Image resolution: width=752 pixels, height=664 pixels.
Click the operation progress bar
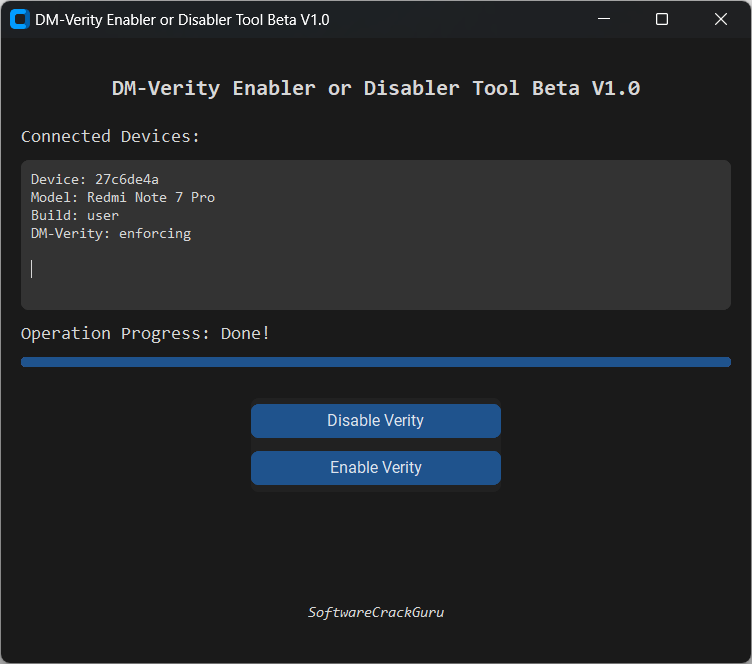[376, 362]
